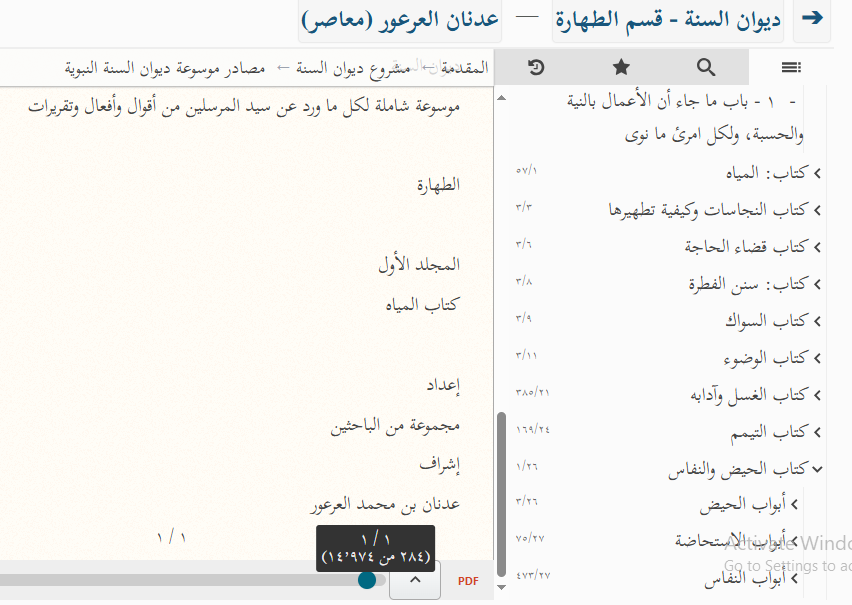The height and width of the screenshot is (605, 852).
Task: Select tree item كتاب الوضوء
Action: point(766,358)
